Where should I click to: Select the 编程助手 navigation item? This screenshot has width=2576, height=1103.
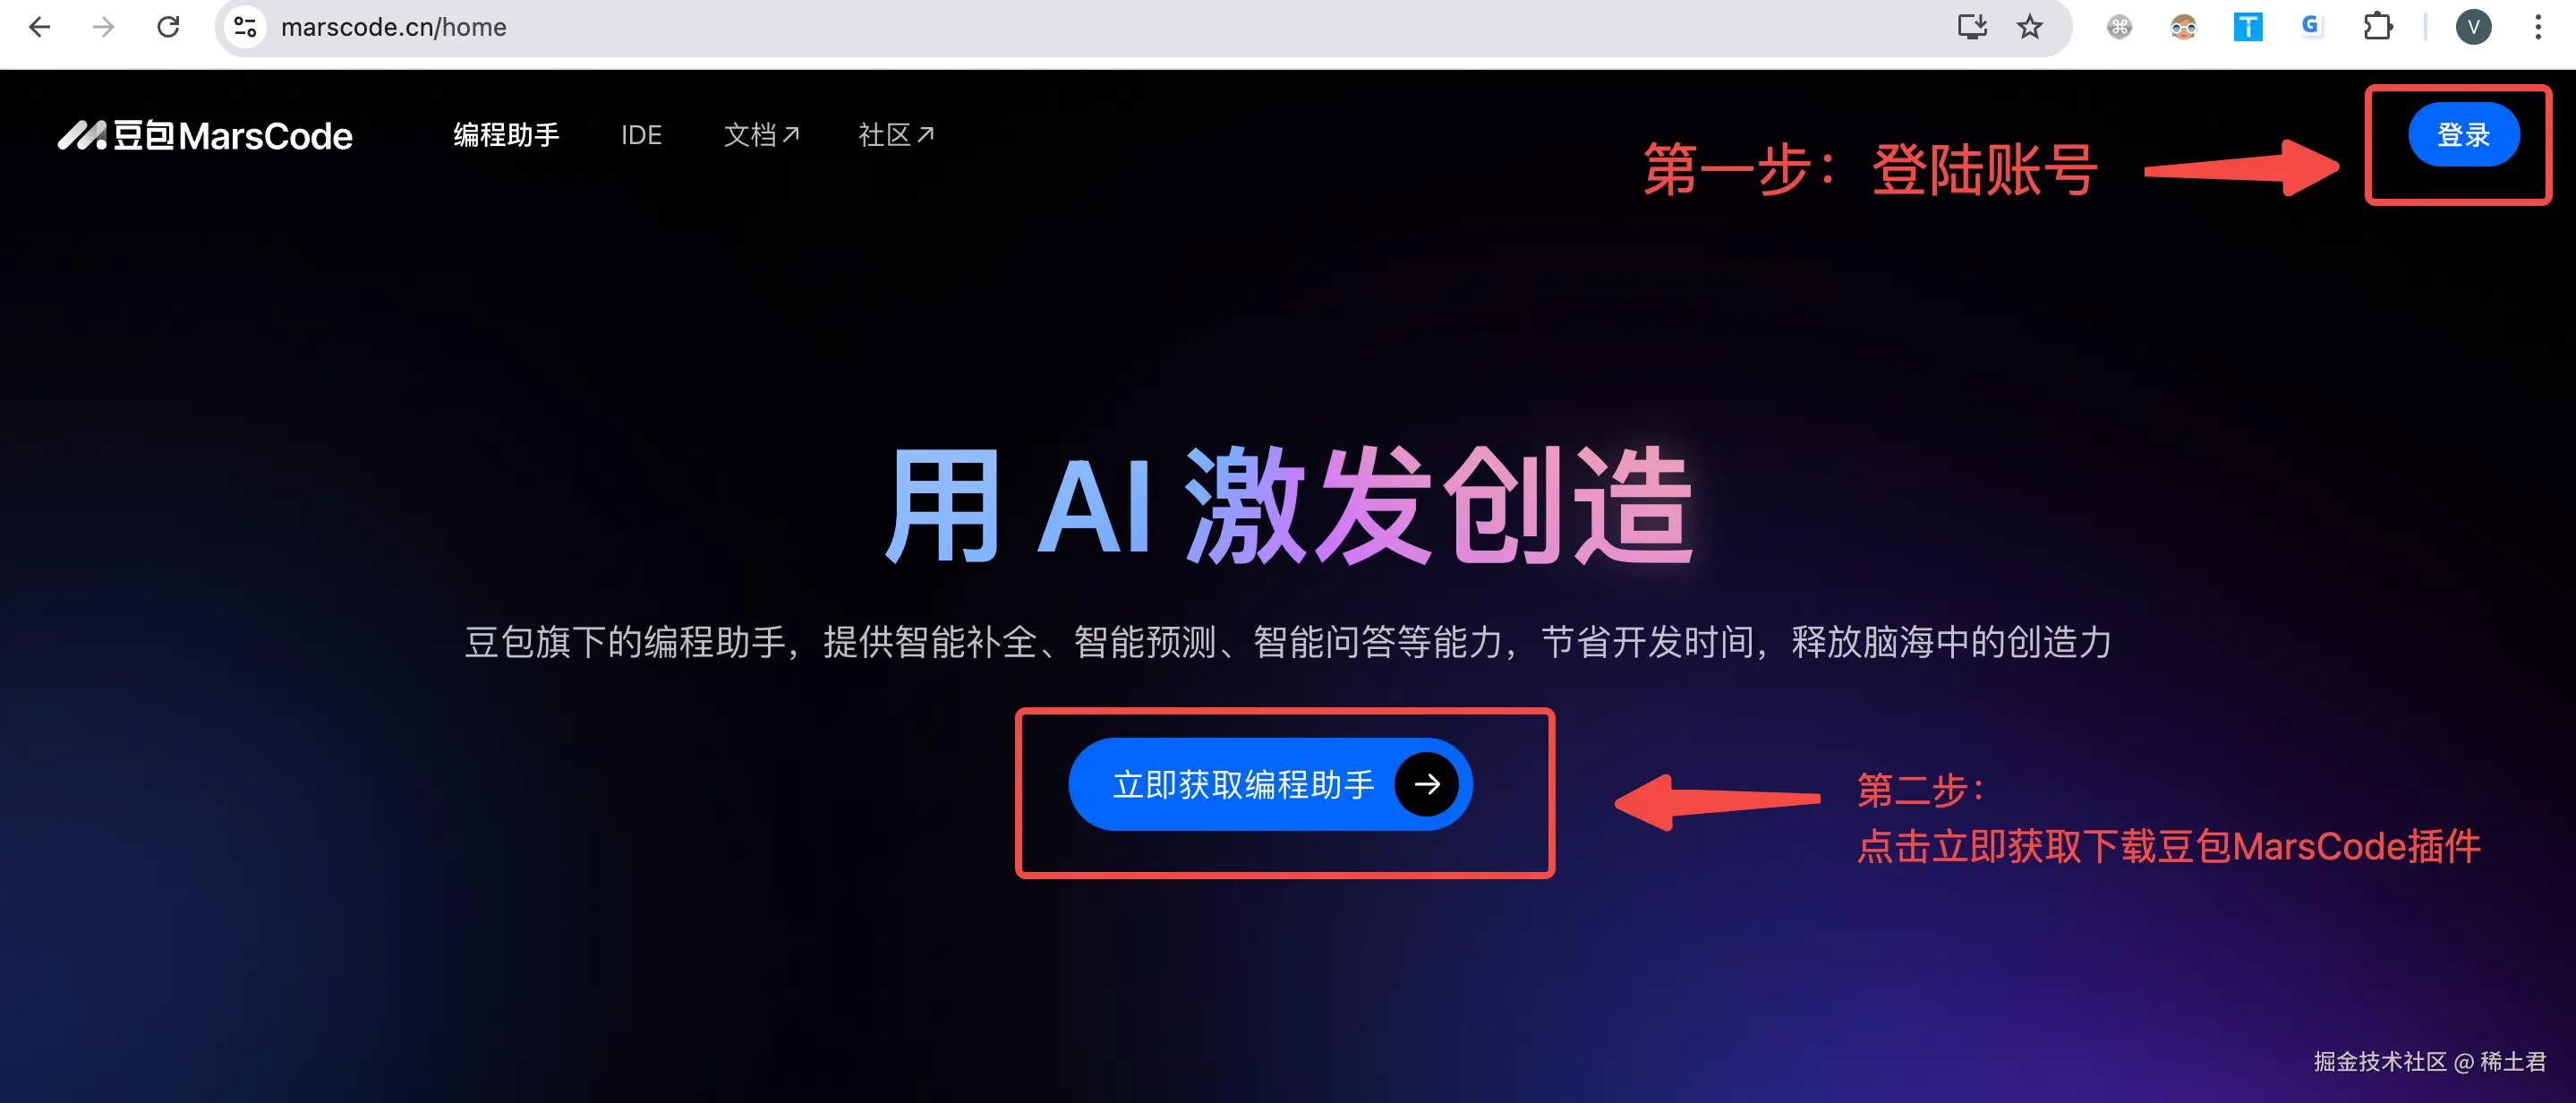(506, 135)
